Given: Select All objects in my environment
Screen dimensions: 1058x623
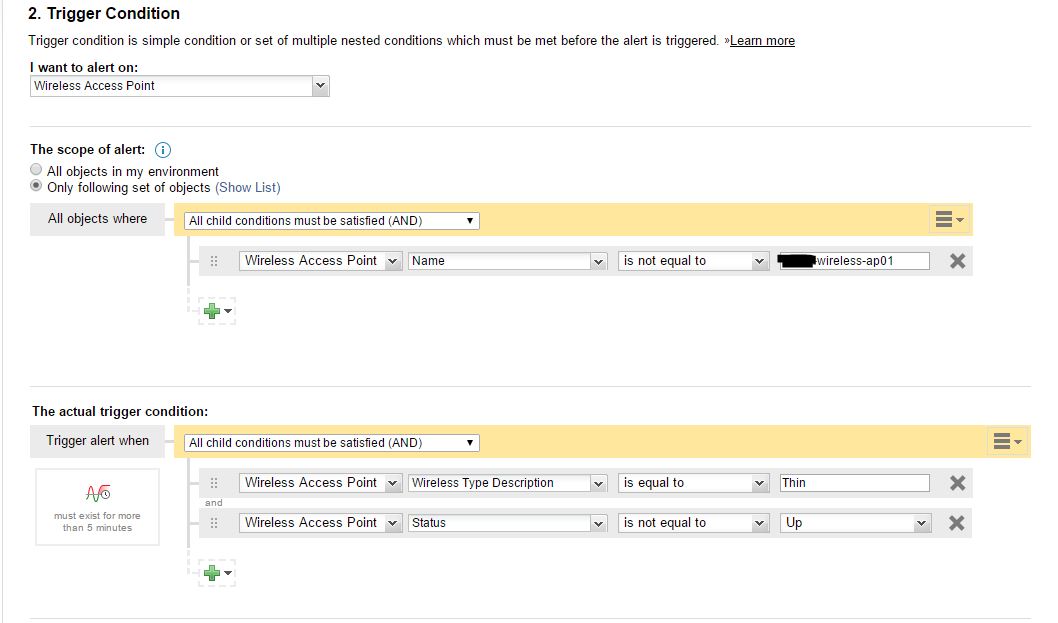Looking at the screenshot, I should pos(36,169).
